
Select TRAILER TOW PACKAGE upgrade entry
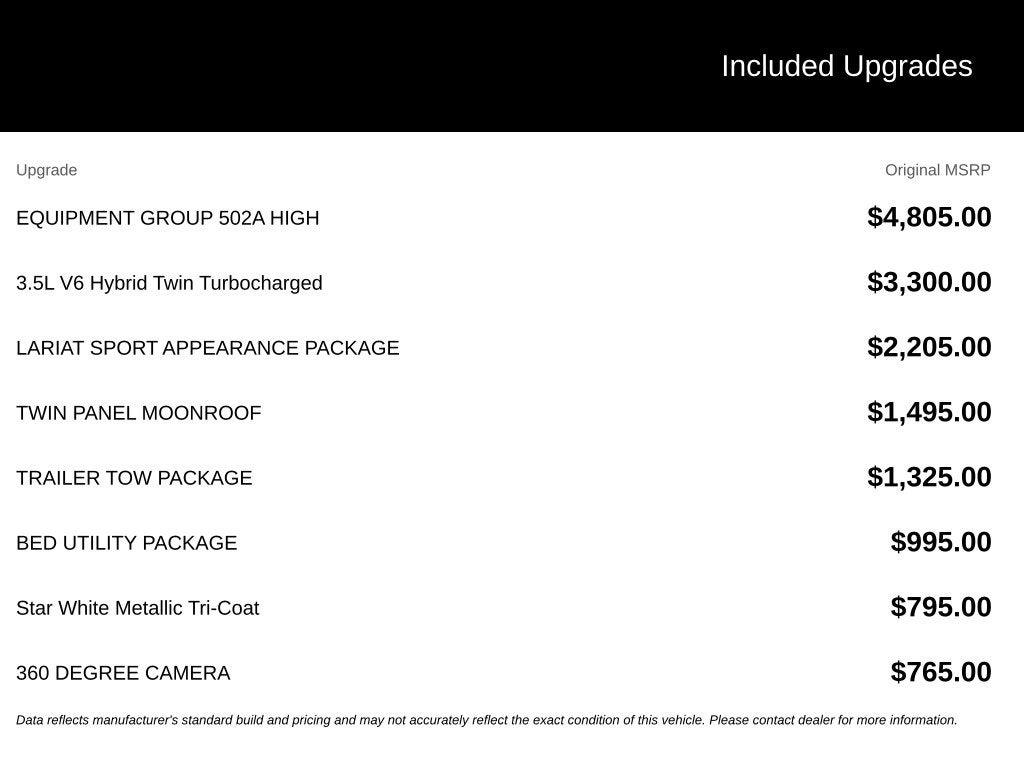[x=134, y=477]
